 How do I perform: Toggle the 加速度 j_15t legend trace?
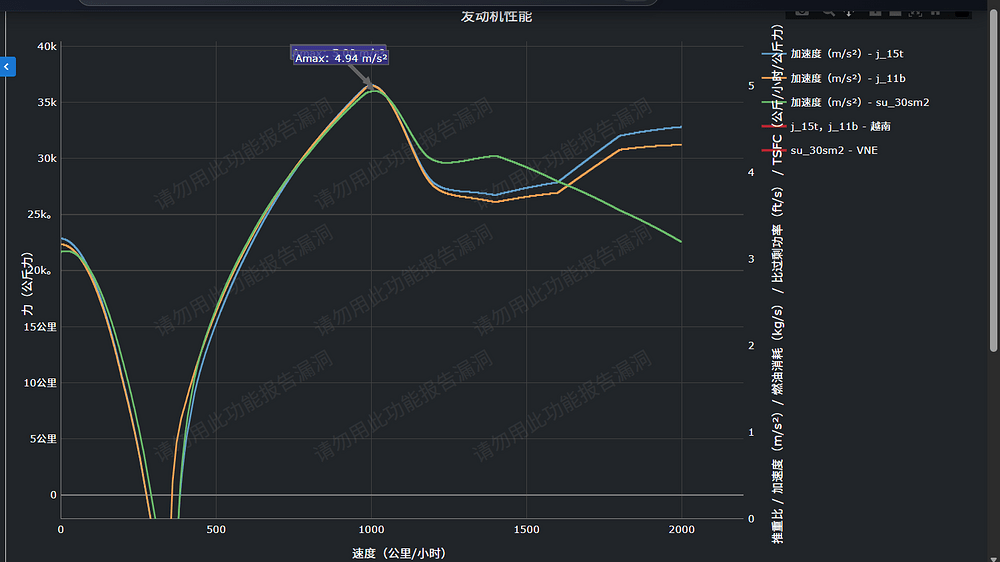(x=848, y=54)
